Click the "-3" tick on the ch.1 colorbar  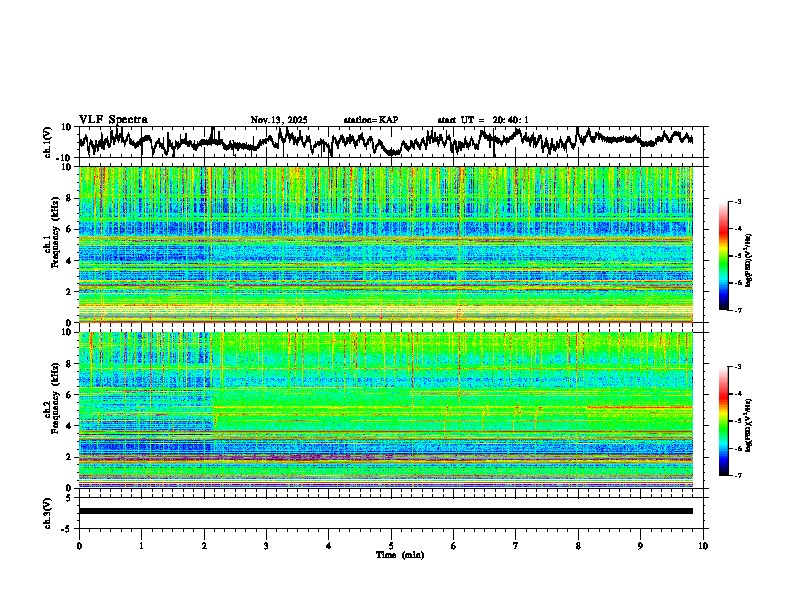click(x=738, y=202)
